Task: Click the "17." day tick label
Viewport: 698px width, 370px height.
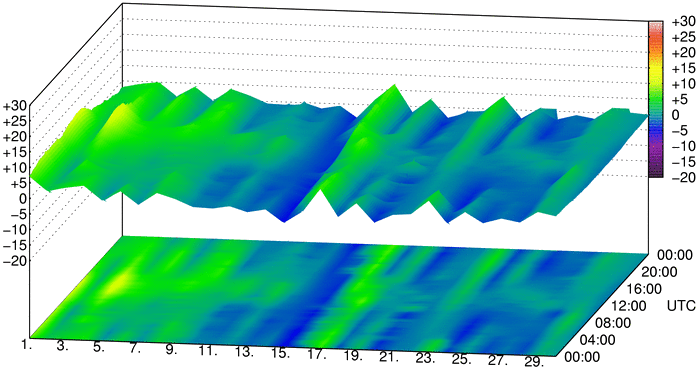Action: click(317, 355)
